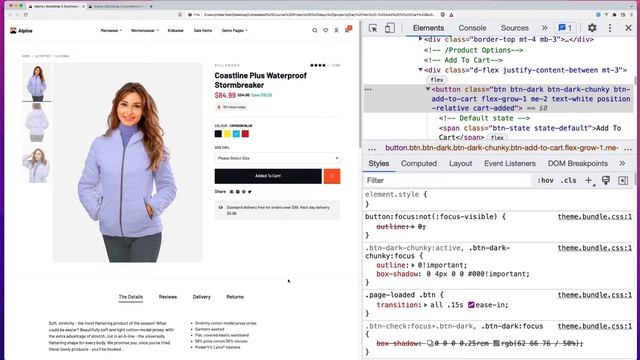
Task: Show more DevTools panels chevron
Action: pos(544,28)
